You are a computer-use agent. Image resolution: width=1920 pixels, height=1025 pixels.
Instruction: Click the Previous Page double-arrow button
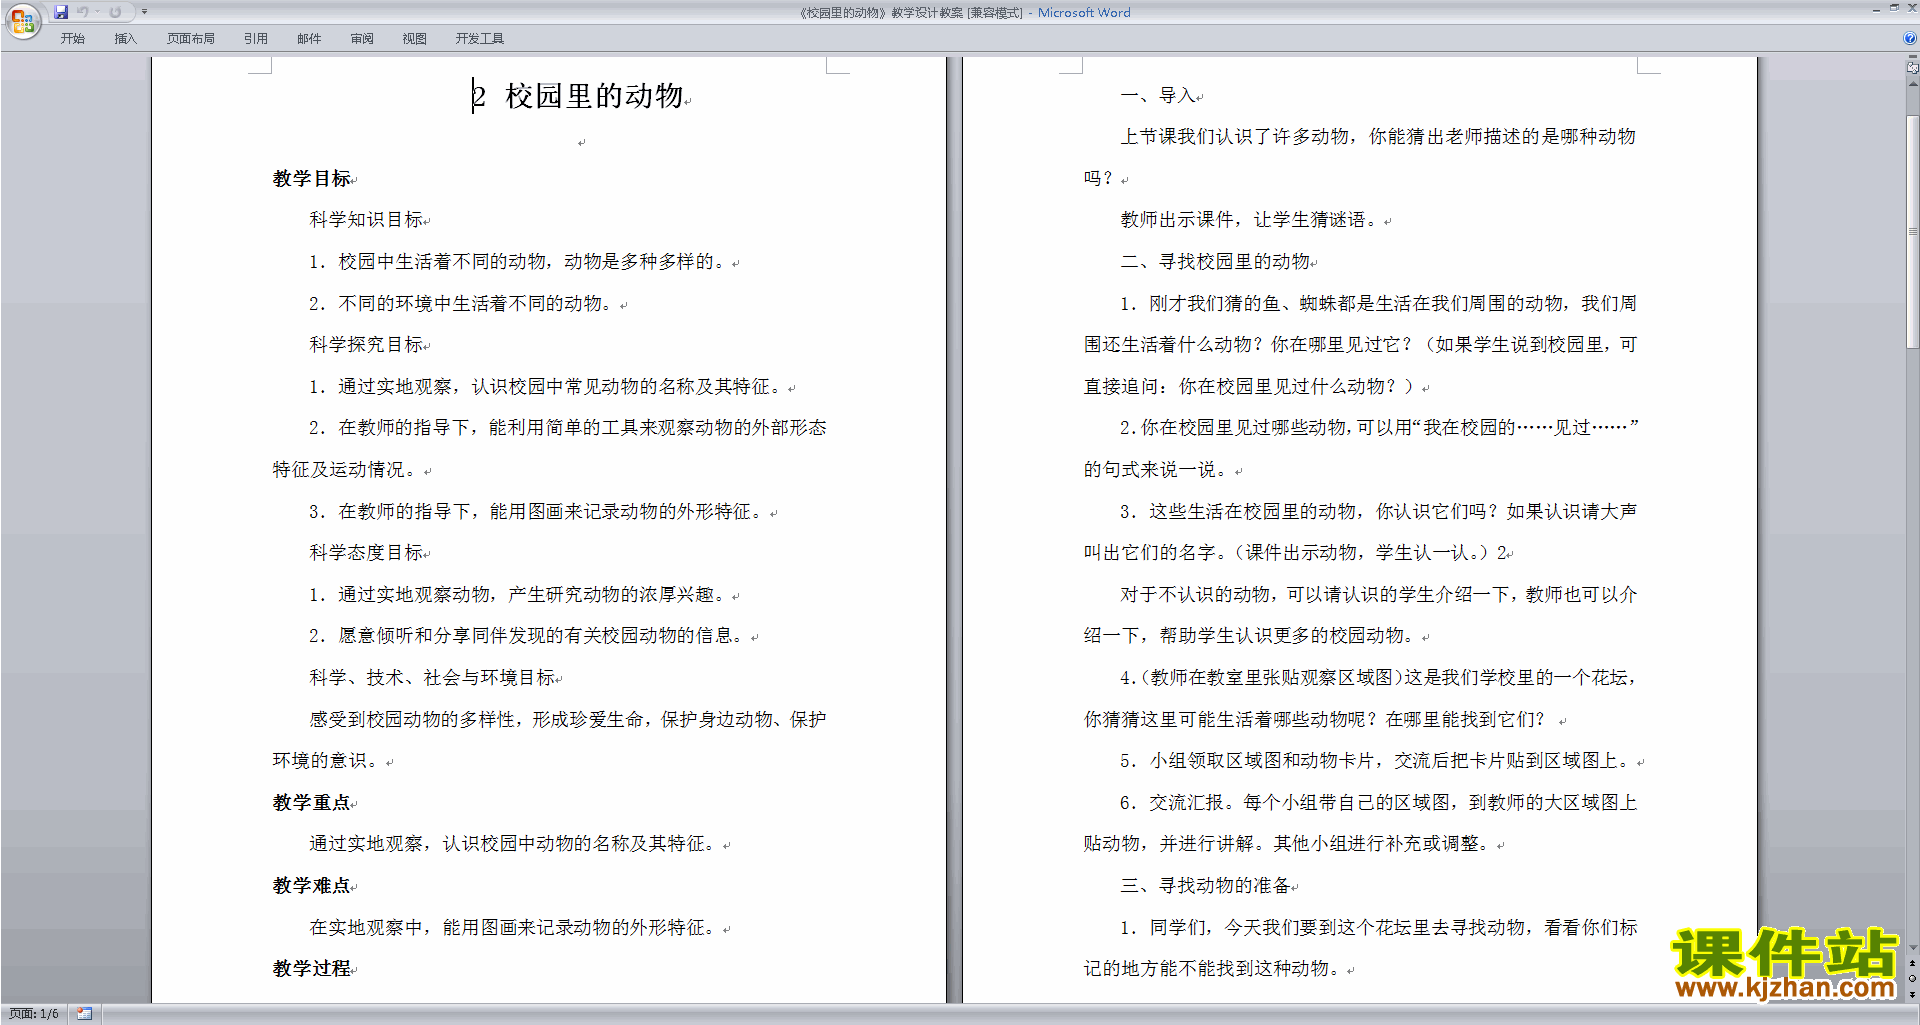click(x=1912, y=963)
